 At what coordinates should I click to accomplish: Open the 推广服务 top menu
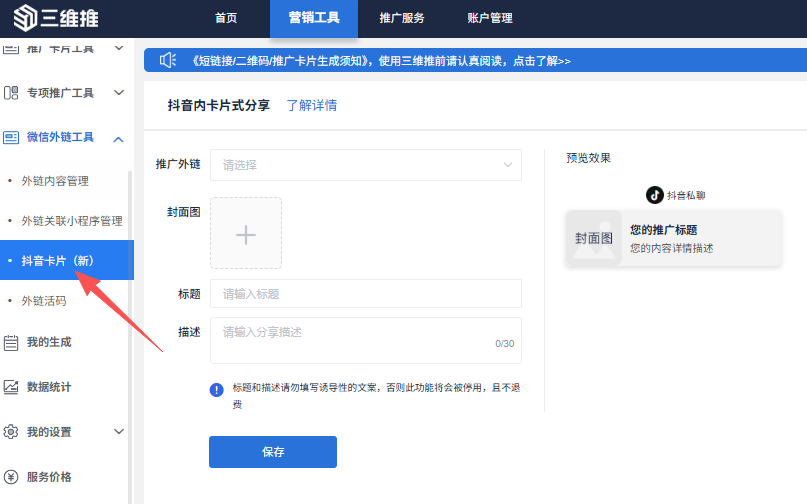[x=401, y=18]
